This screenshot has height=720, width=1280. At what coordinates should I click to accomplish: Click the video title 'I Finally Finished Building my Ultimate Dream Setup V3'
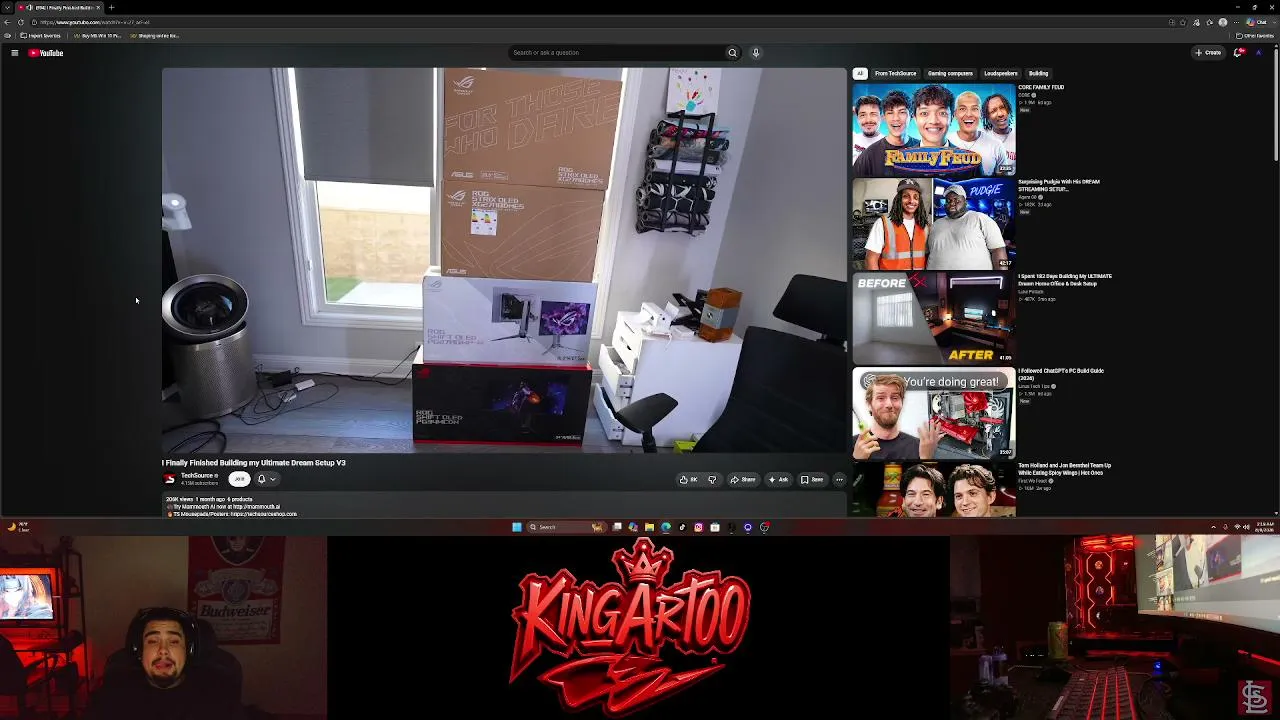254,463
